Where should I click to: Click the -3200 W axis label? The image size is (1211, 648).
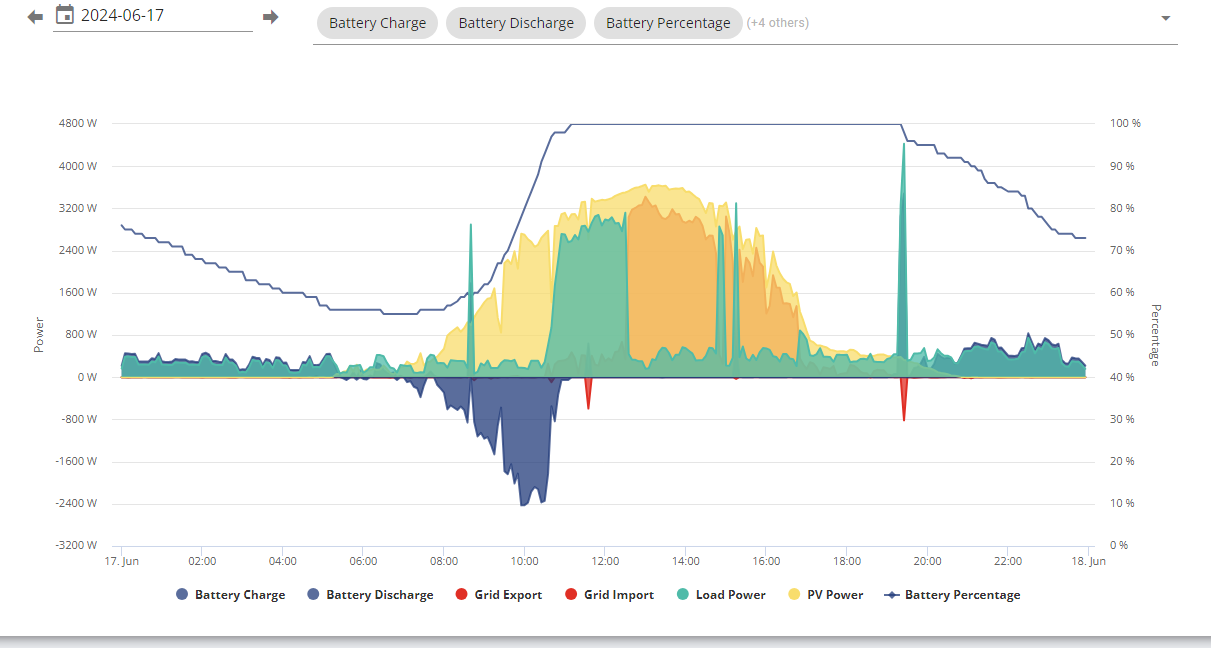click(76, 546)
